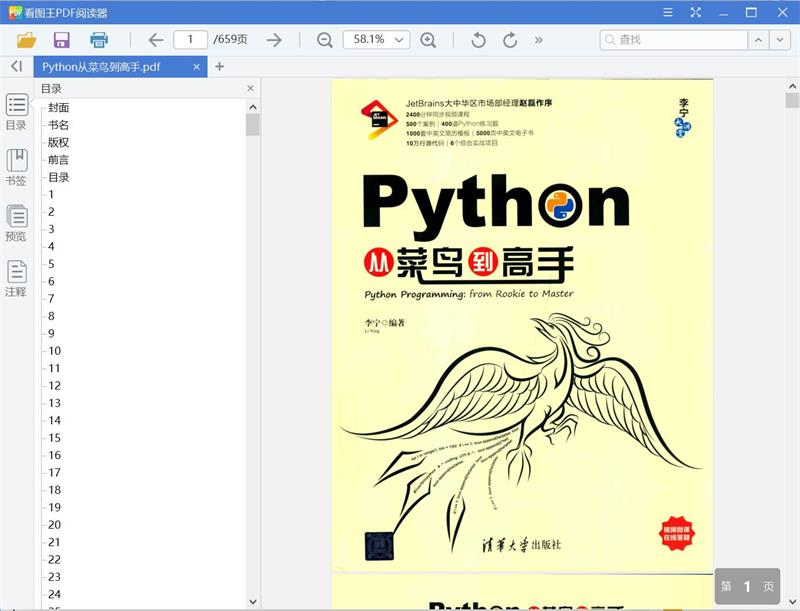Save the document with the save icon
This screenshot has width=800, height=611.
click(x=62, y=38)
